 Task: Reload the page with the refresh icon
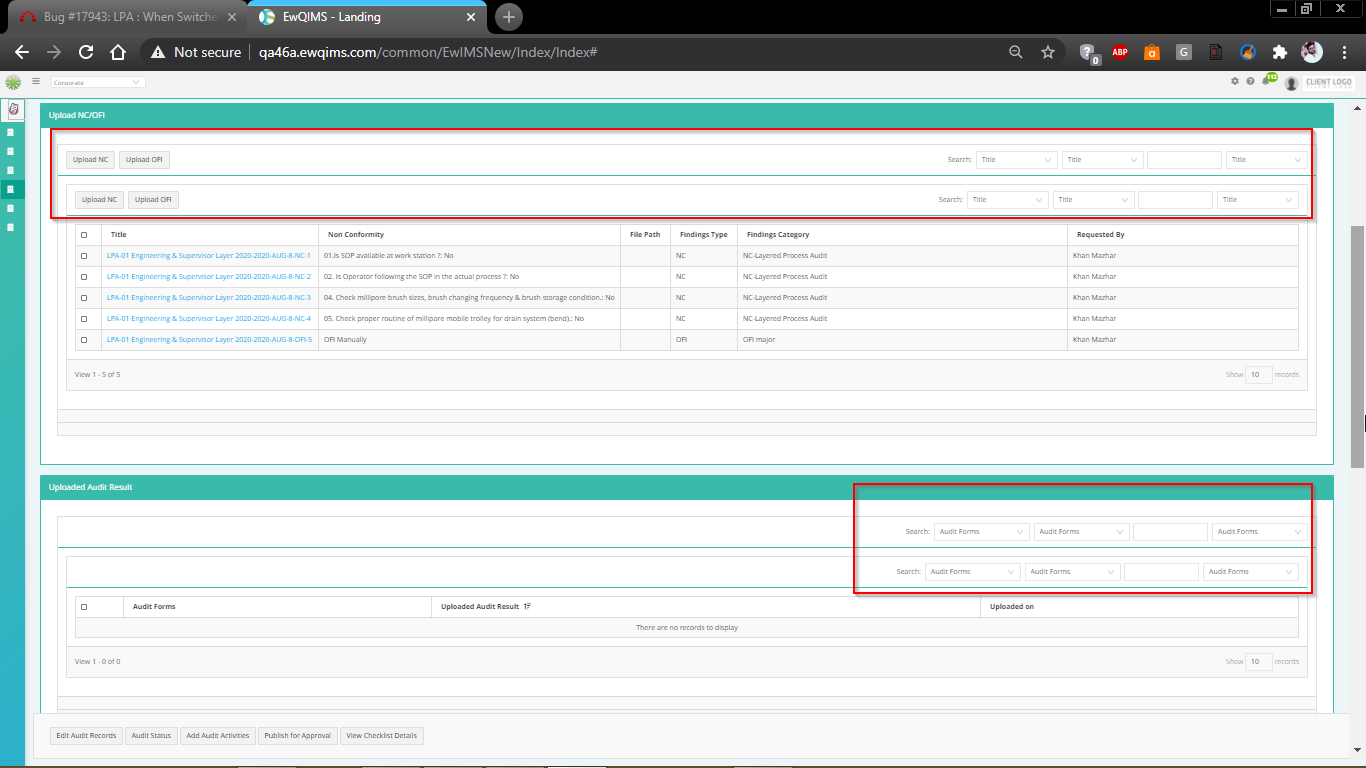pyautogui.click(x=86, y=52)
